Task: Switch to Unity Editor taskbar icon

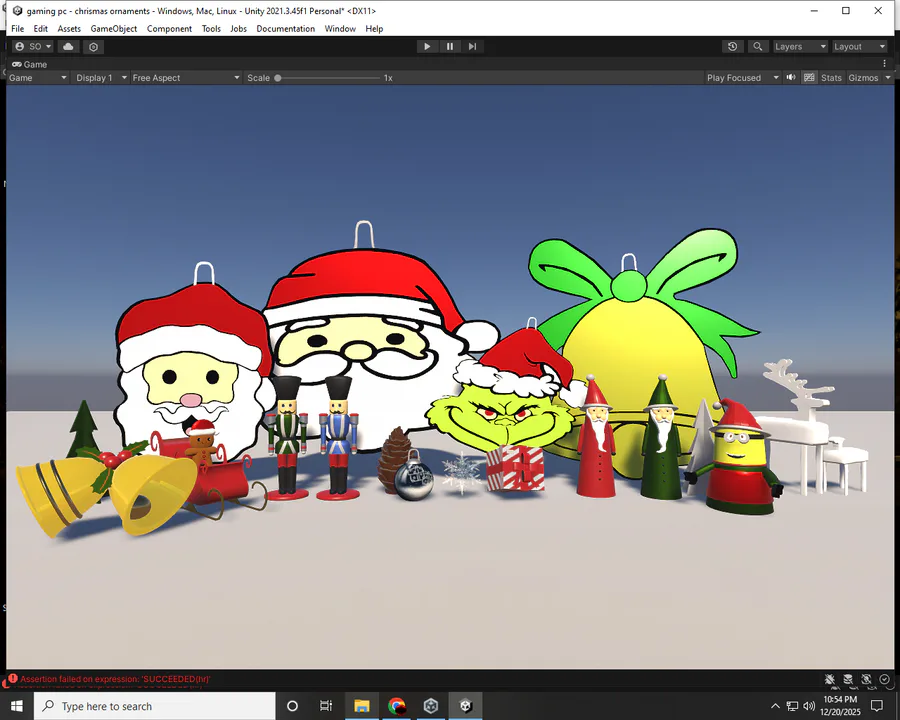Action: pyautogui.click(x=465, y=706)
